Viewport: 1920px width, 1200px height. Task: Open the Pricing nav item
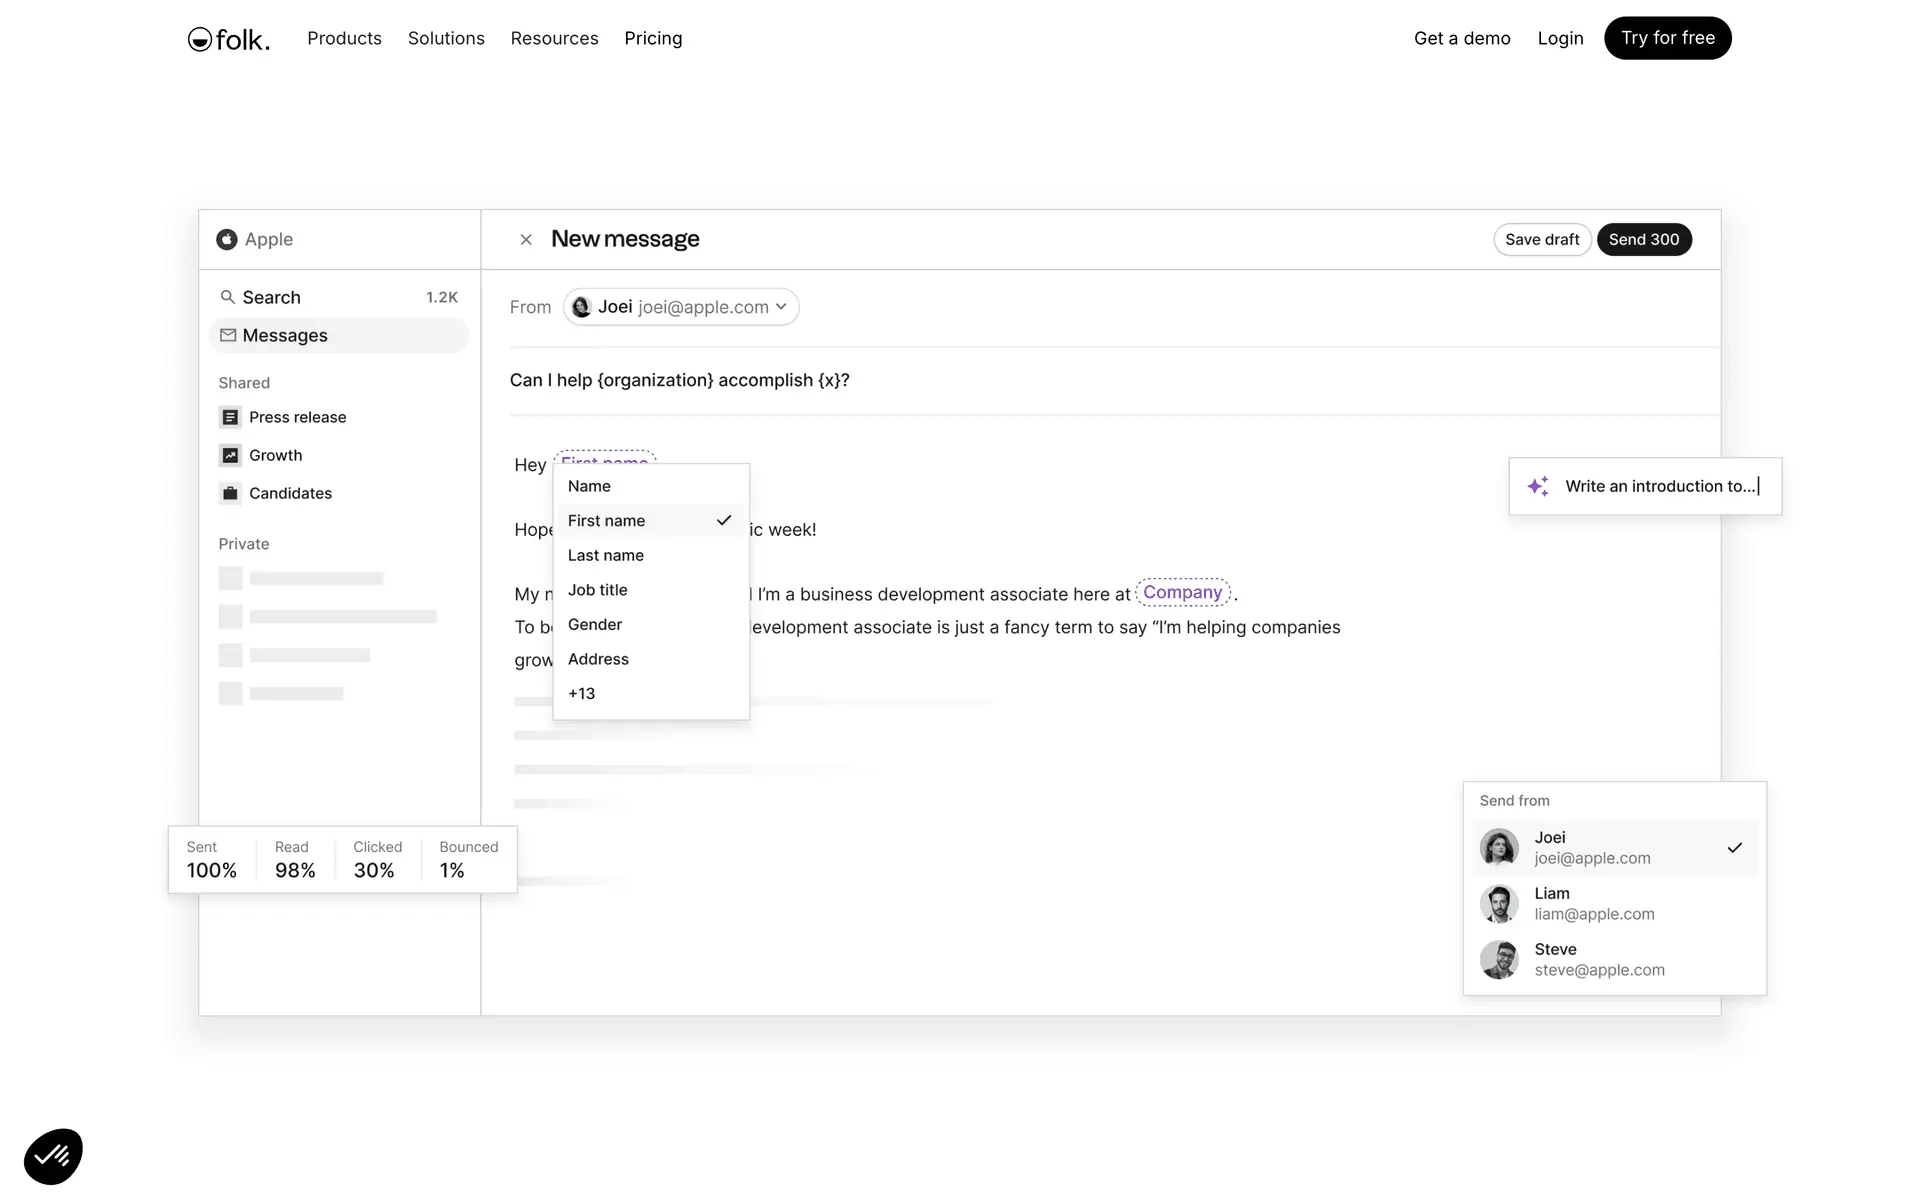pos(653,38)
